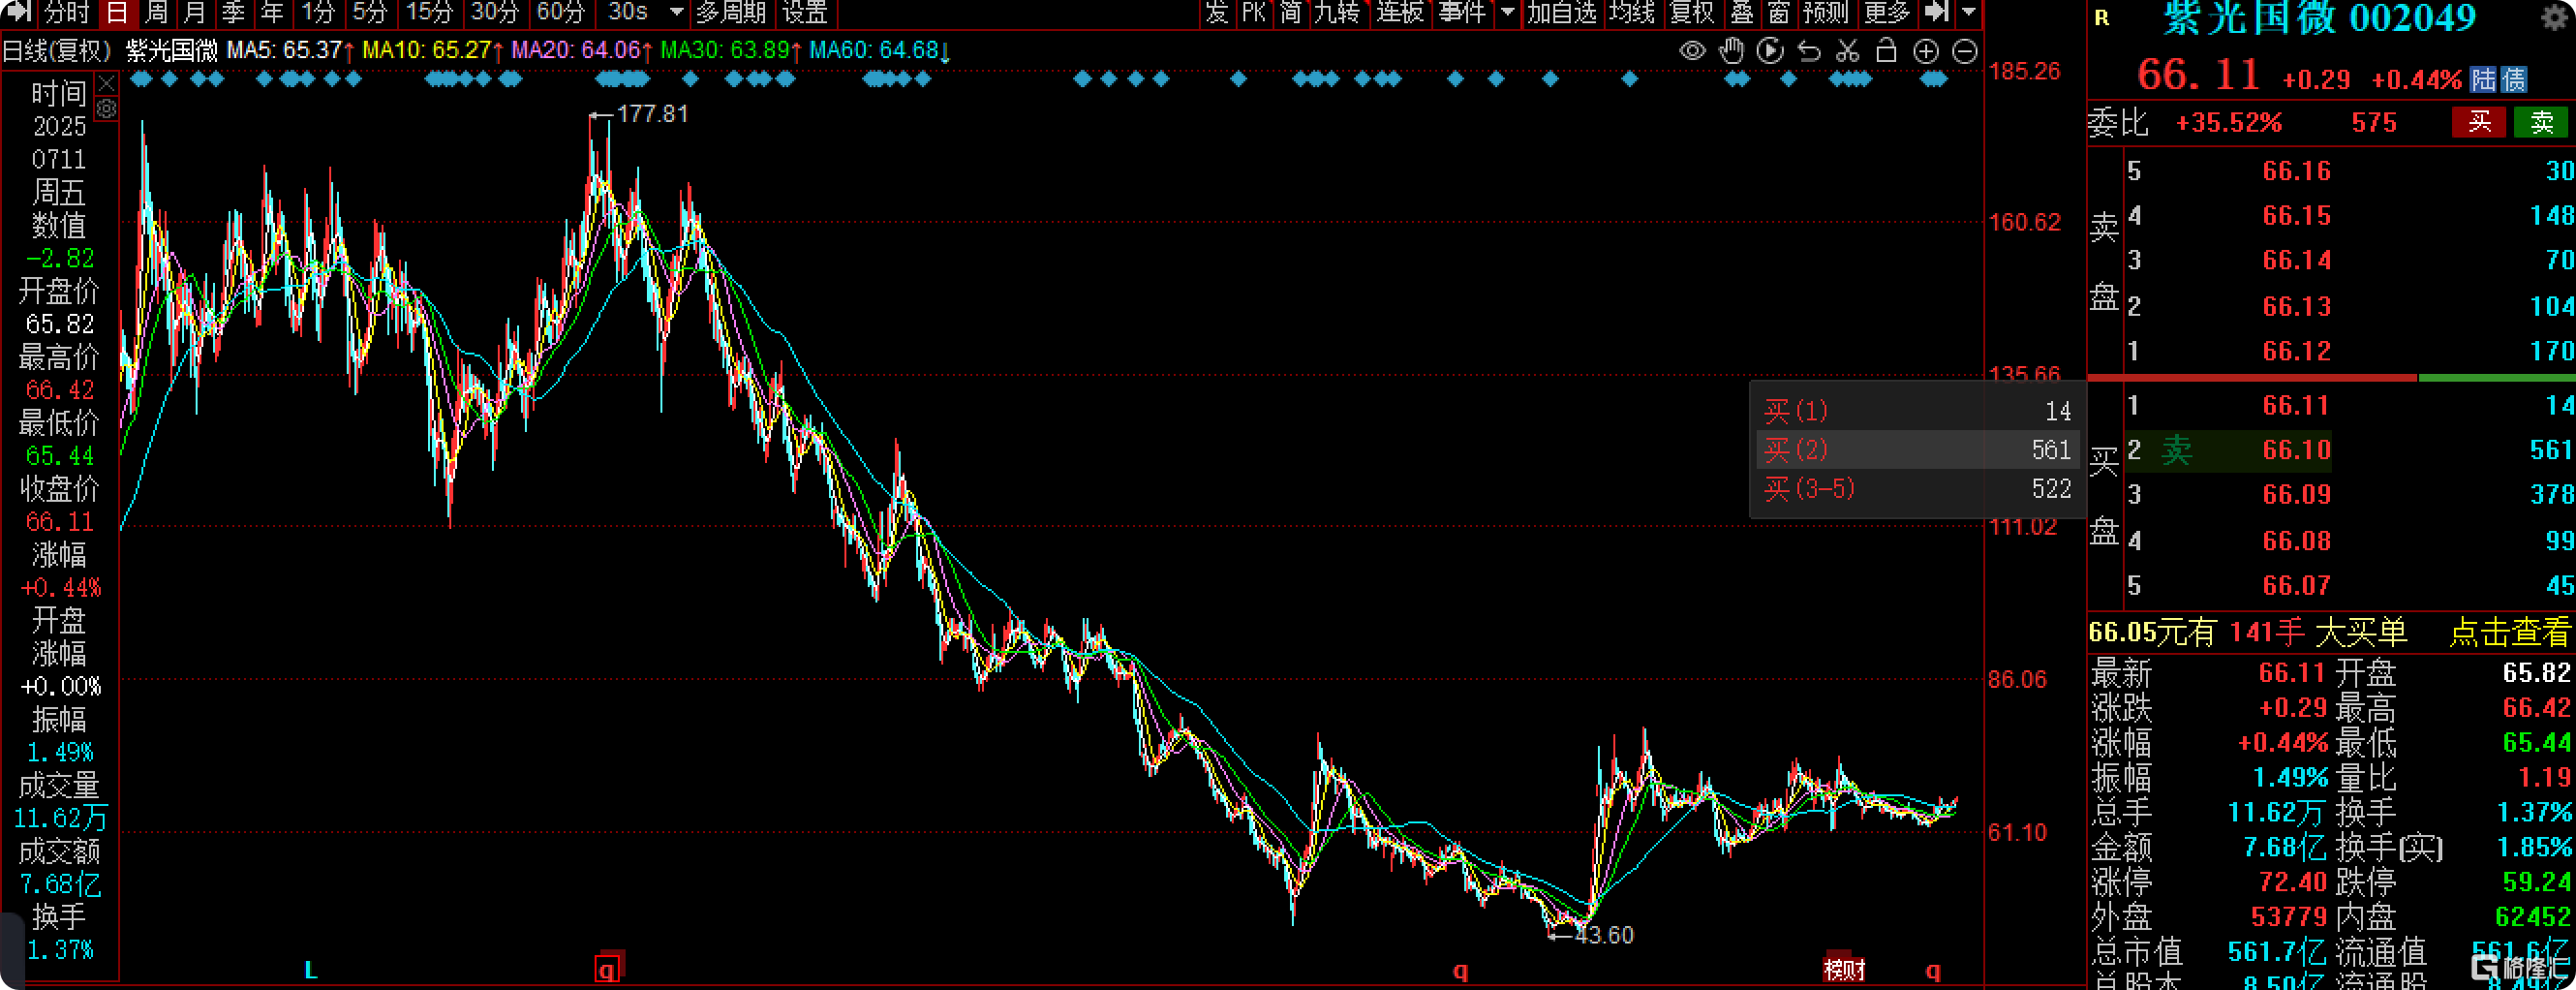Click the eye visibility icon above the chart
This screenshot has height=990, width=2576.
point(1692,51)
